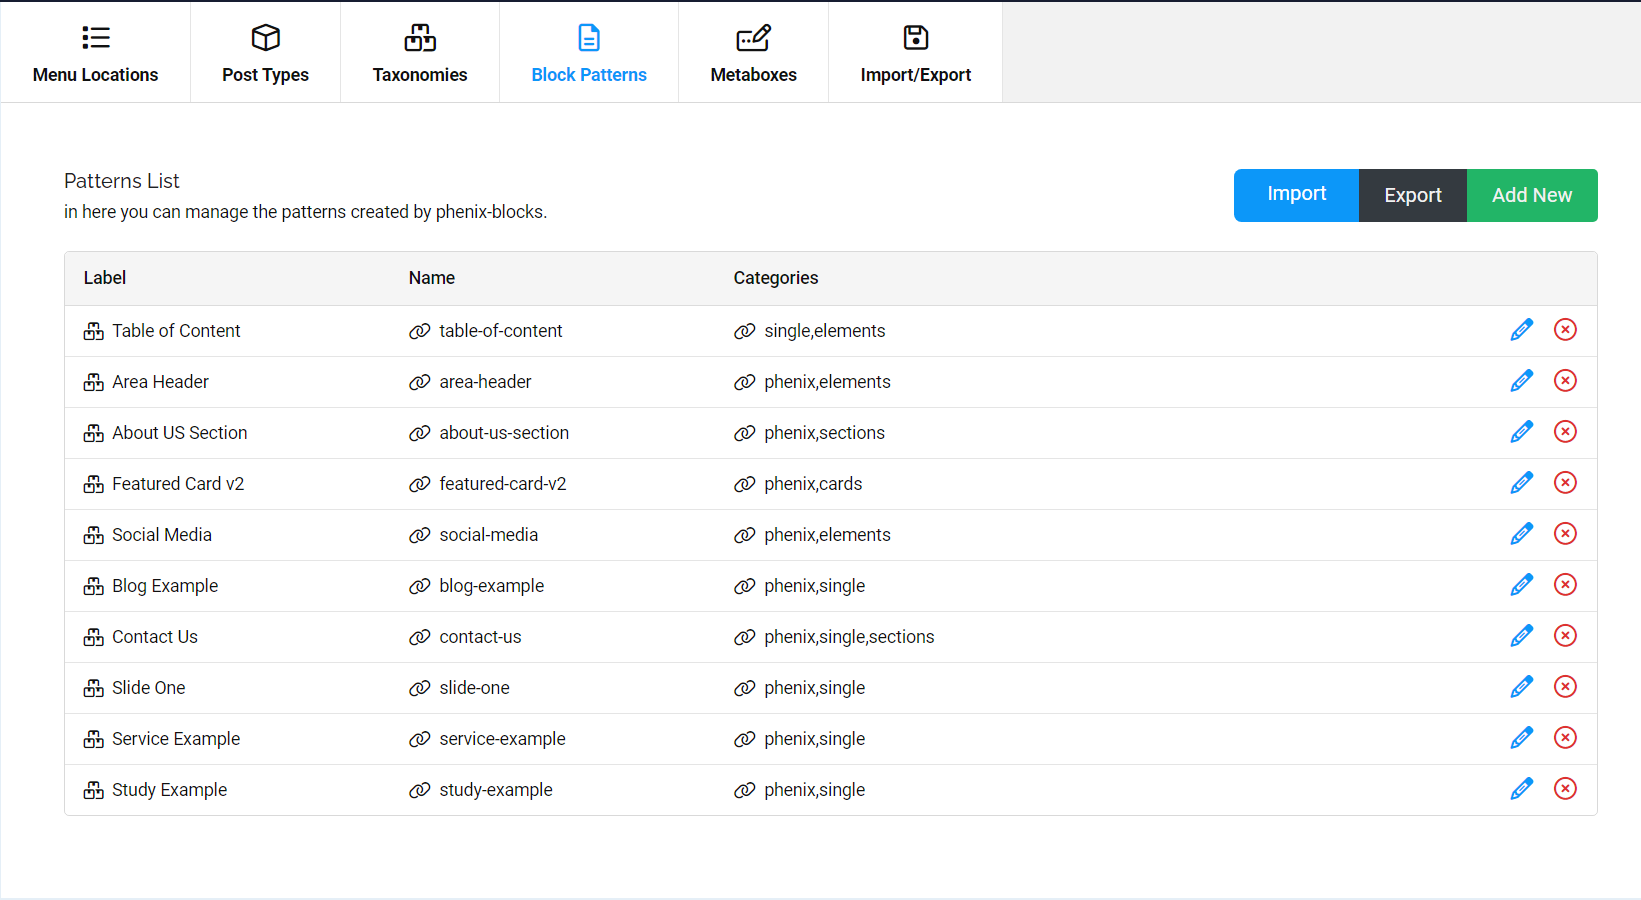Screen dimensions: 1641x900
Task: Edit the Table of Content pattern
Action: pos(1521,330)
